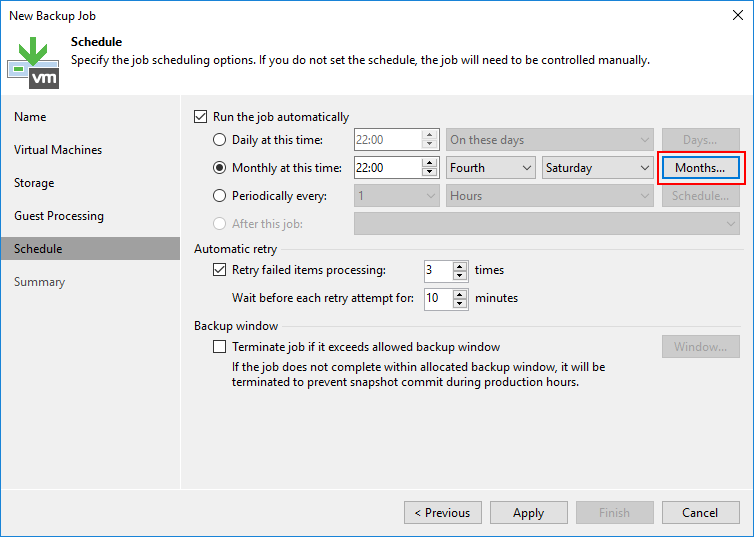
Task: Select the Periodically every radio button
Action: [x=220, y=196]
